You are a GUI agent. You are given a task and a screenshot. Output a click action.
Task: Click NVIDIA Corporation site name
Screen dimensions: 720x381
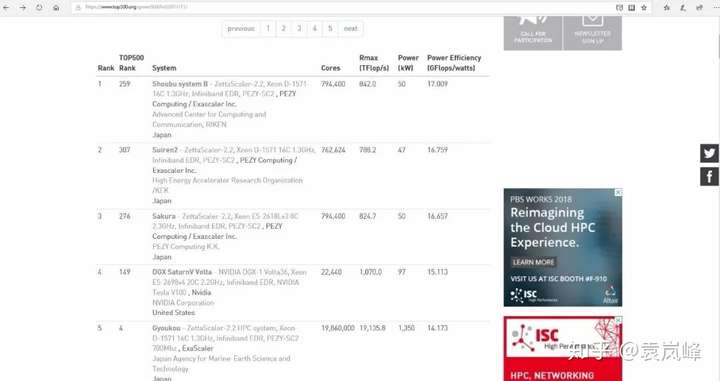pos(183,303)
